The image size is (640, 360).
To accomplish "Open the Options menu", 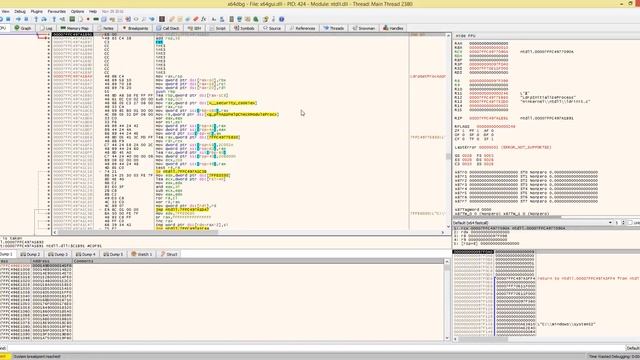I will click(77, 11).
